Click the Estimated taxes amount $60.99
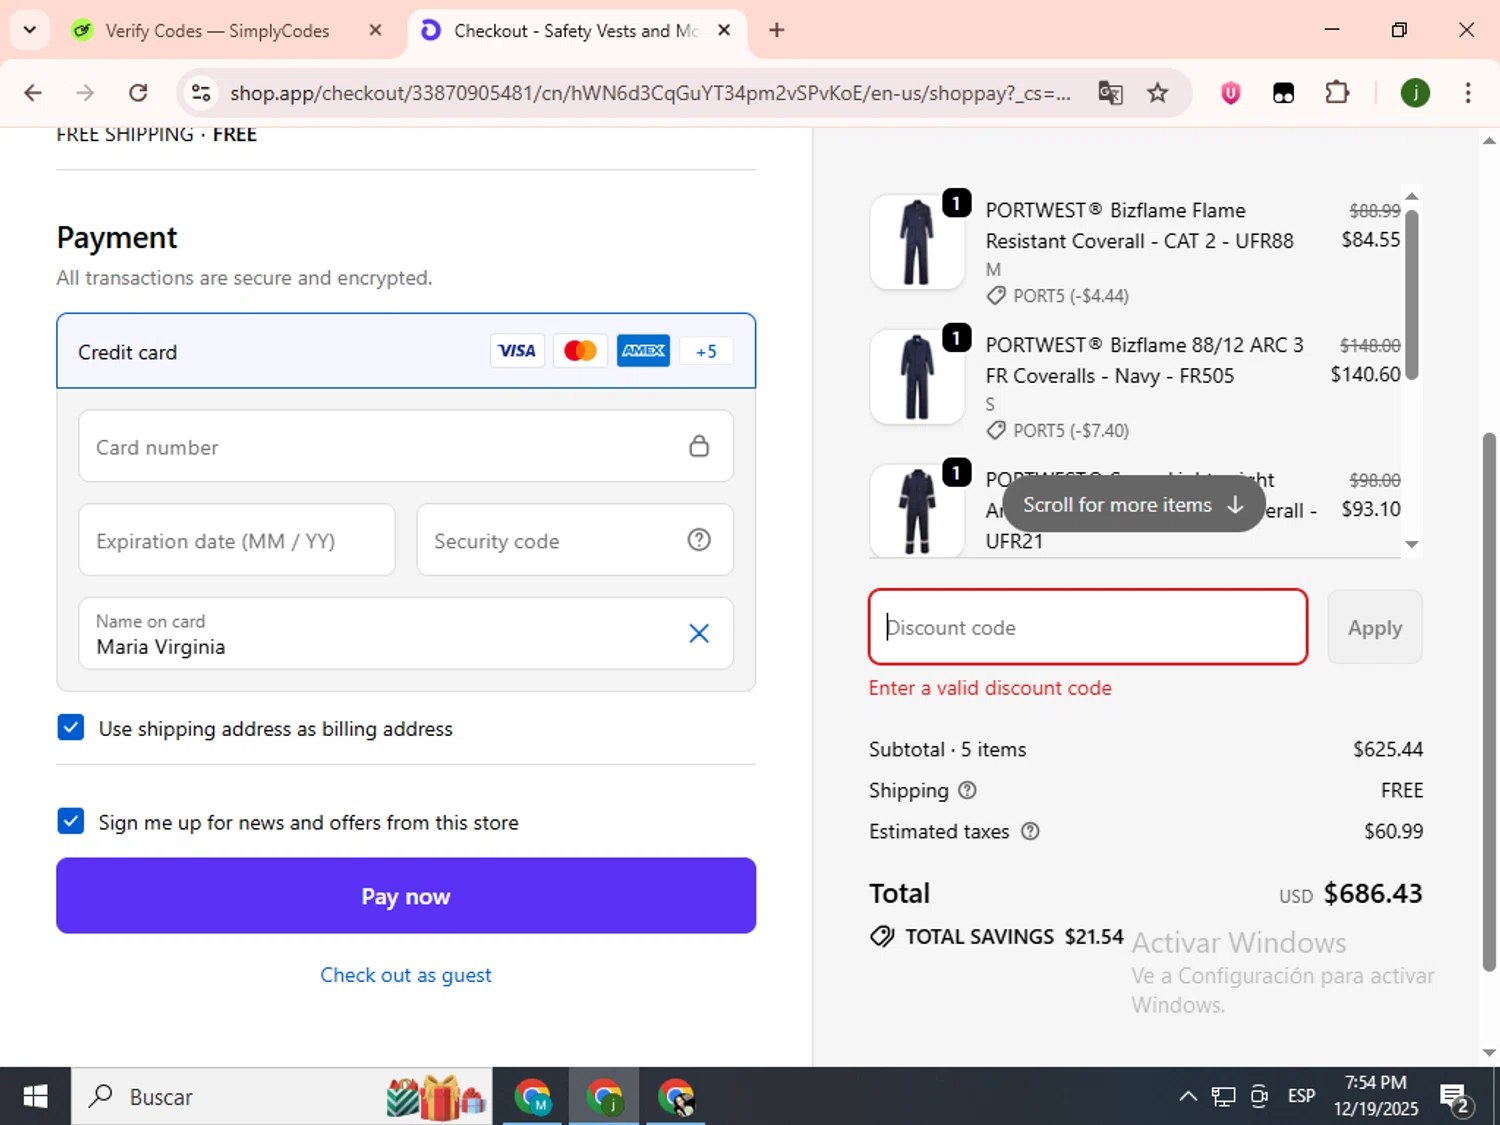The height and width of the screenshot is (1125, 1500). point(1393,831)
